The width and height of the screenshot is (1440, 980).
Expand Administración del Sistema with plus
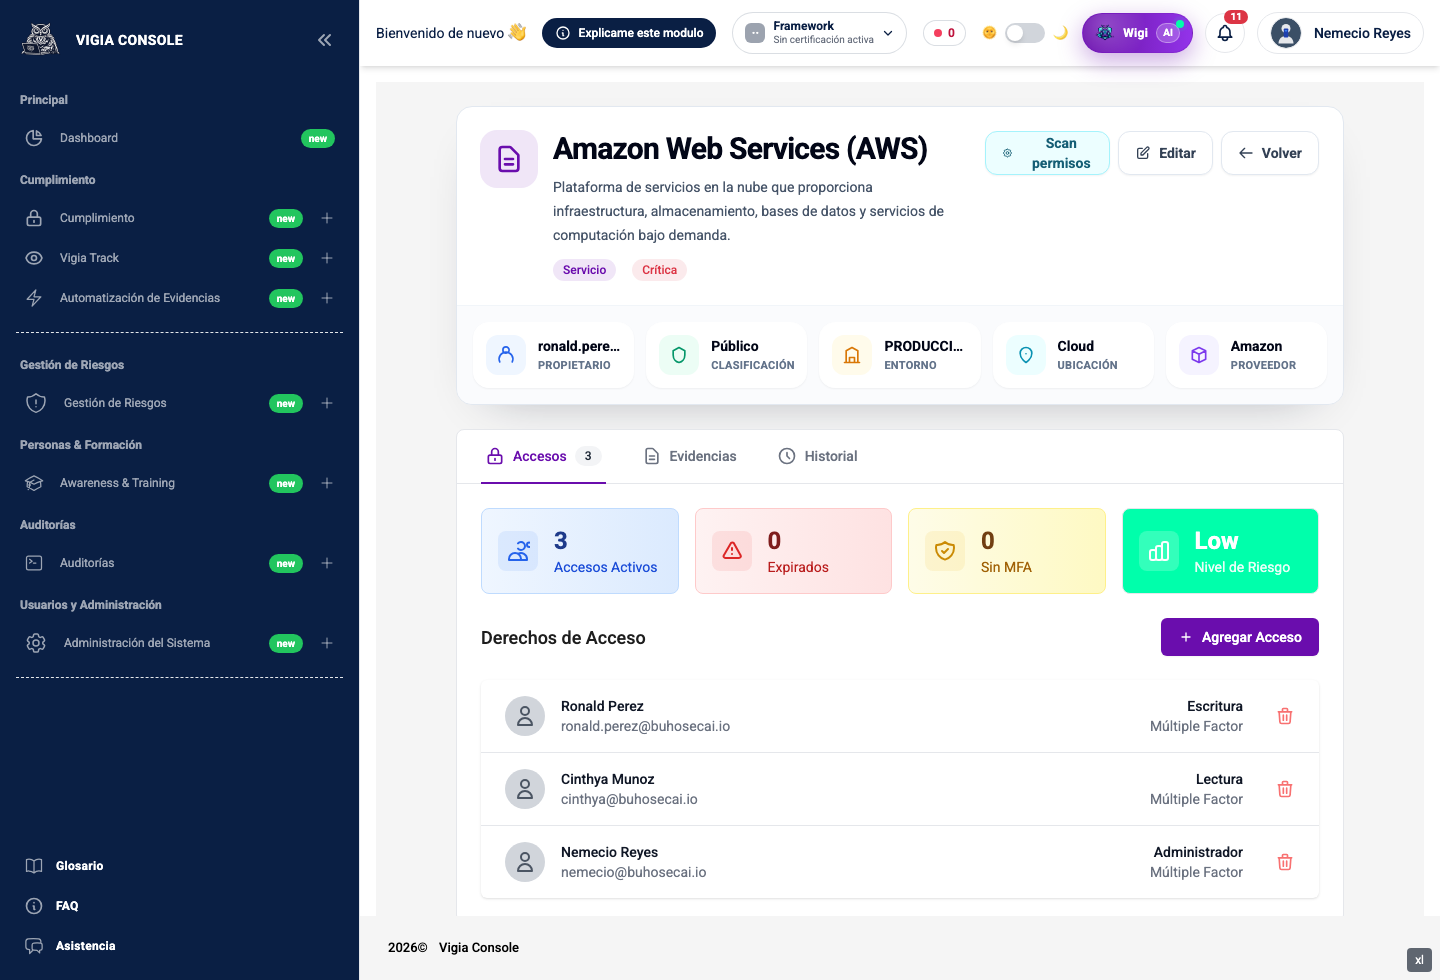point(327,643)
